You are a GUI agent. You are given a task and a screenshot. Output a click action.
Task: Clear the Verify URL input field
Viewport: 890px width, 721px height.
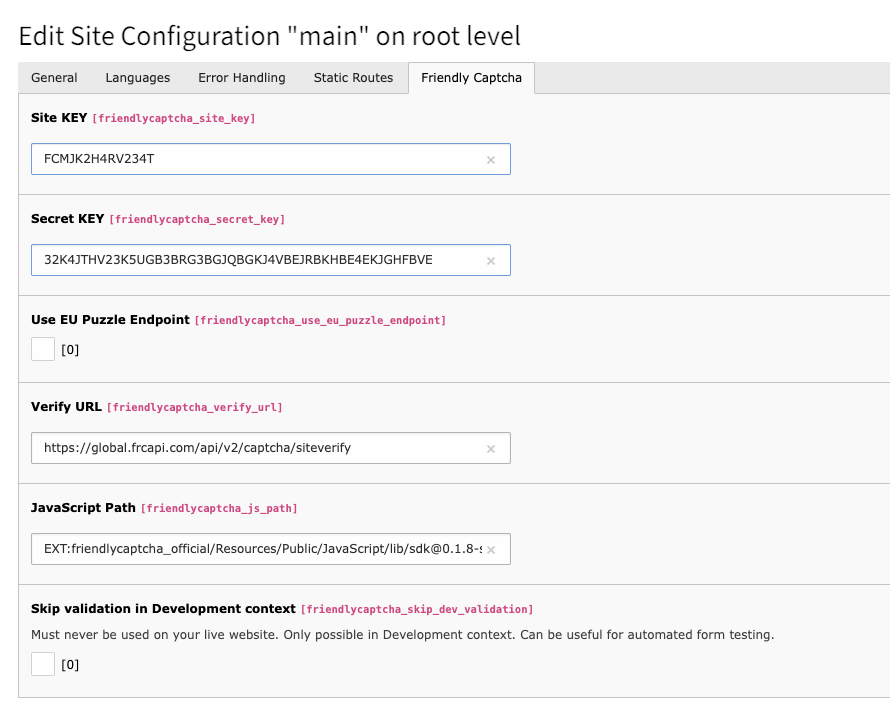[x=491, y=448]
